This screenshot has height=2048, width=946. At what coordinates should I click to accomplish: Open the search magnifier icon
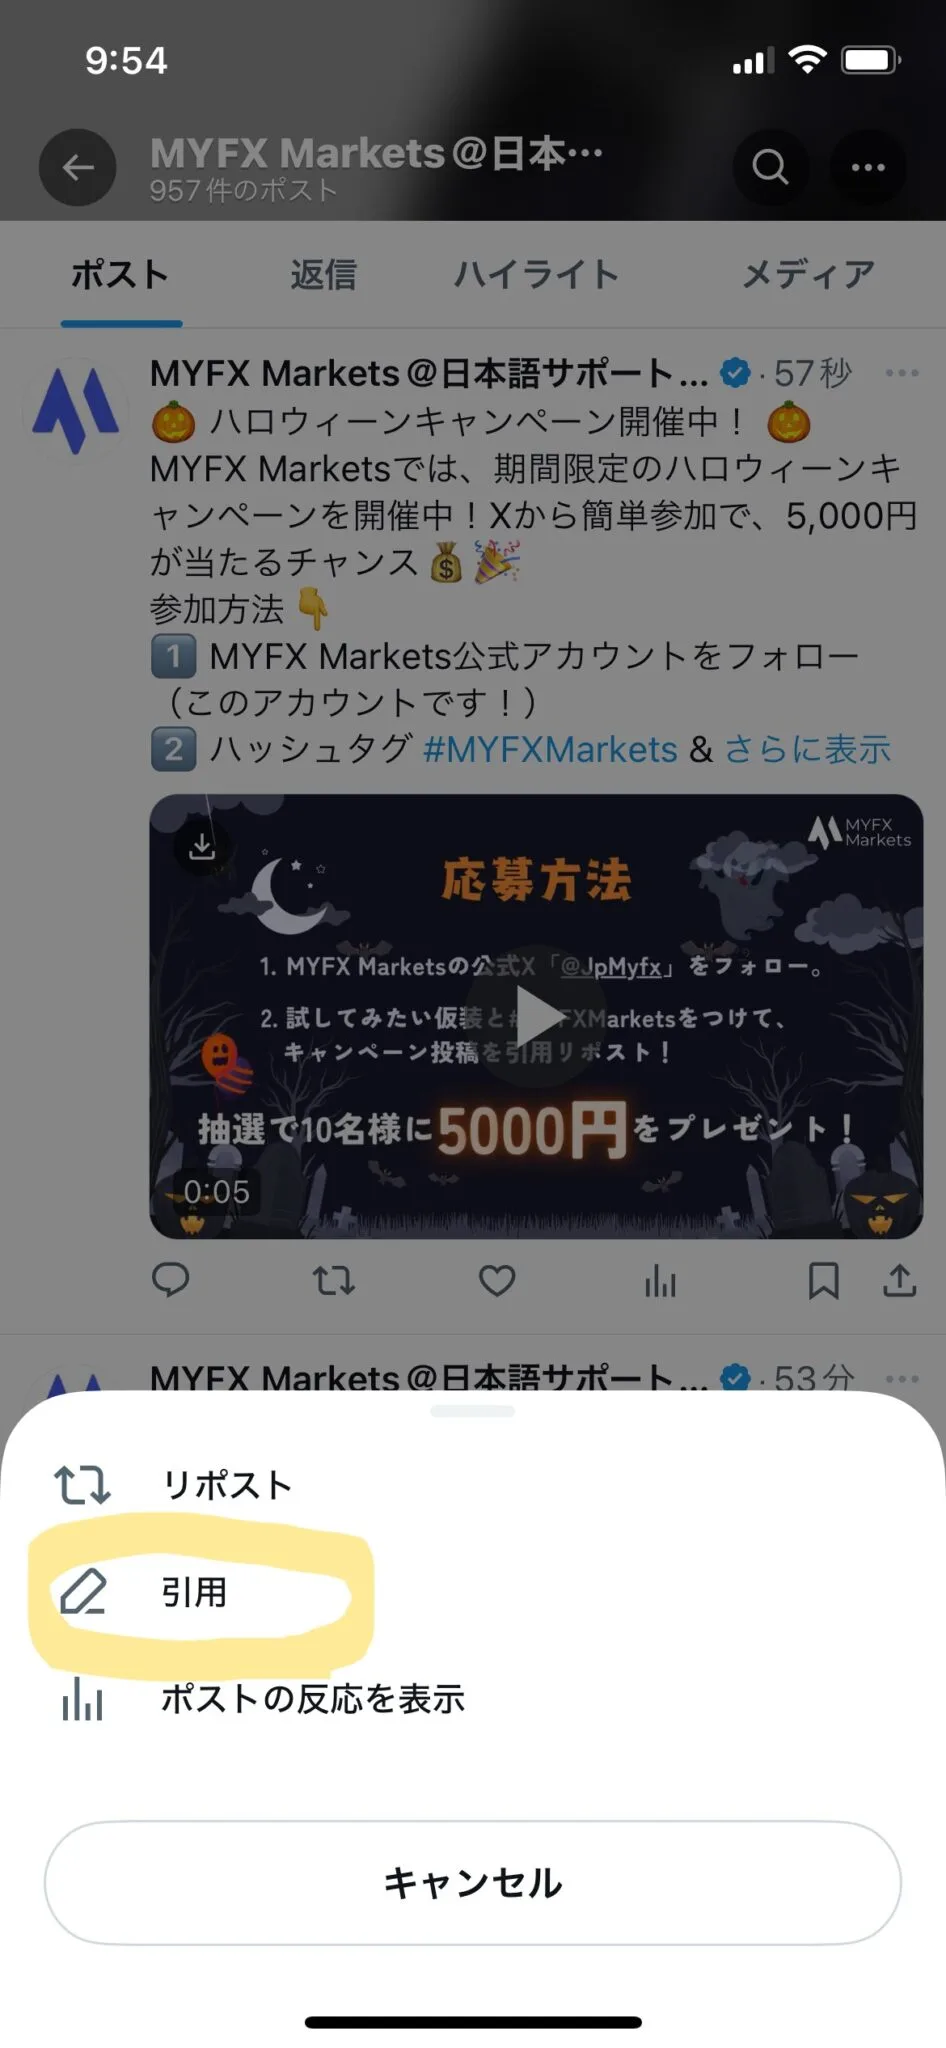(770, 167)
